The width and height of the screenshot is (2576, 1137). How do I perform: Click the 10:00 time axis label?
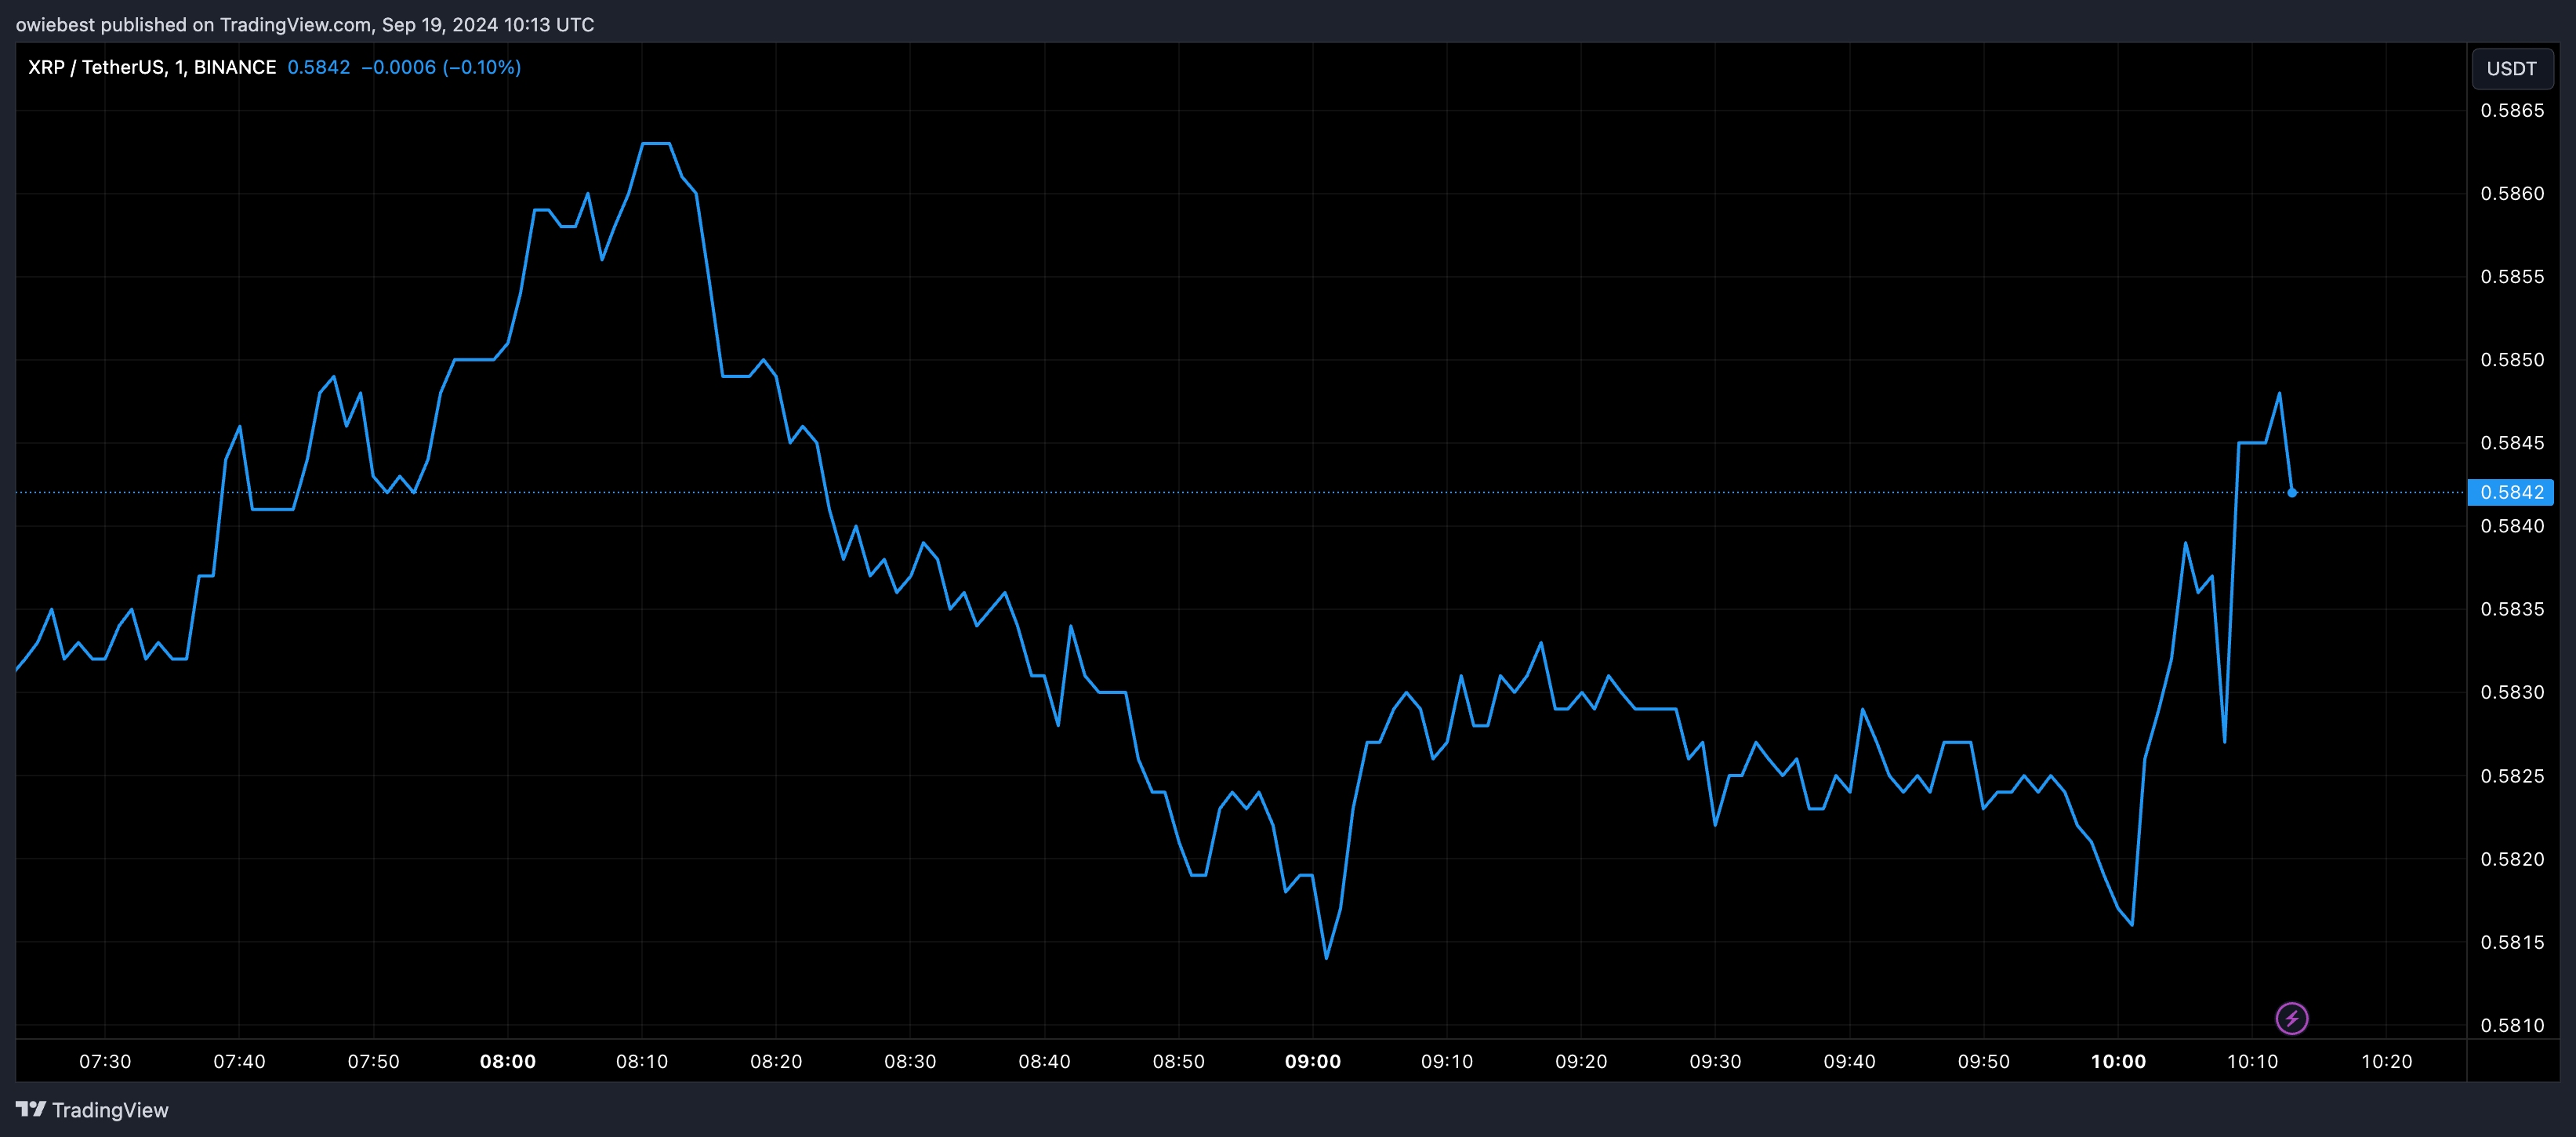[x=2118, y=1061]
